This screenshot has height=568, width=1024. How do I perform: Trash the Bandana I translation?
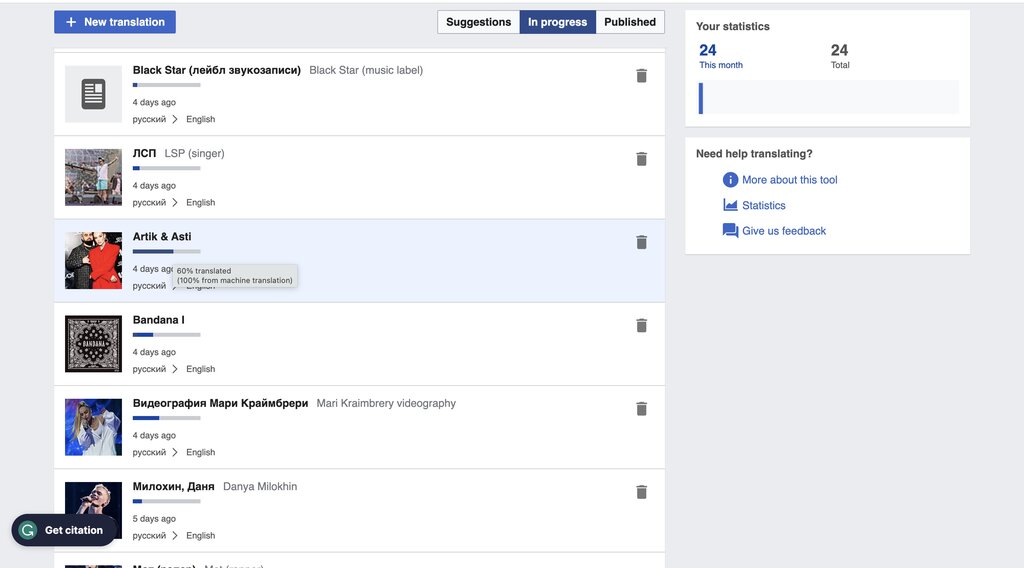(x=641, y=325)
